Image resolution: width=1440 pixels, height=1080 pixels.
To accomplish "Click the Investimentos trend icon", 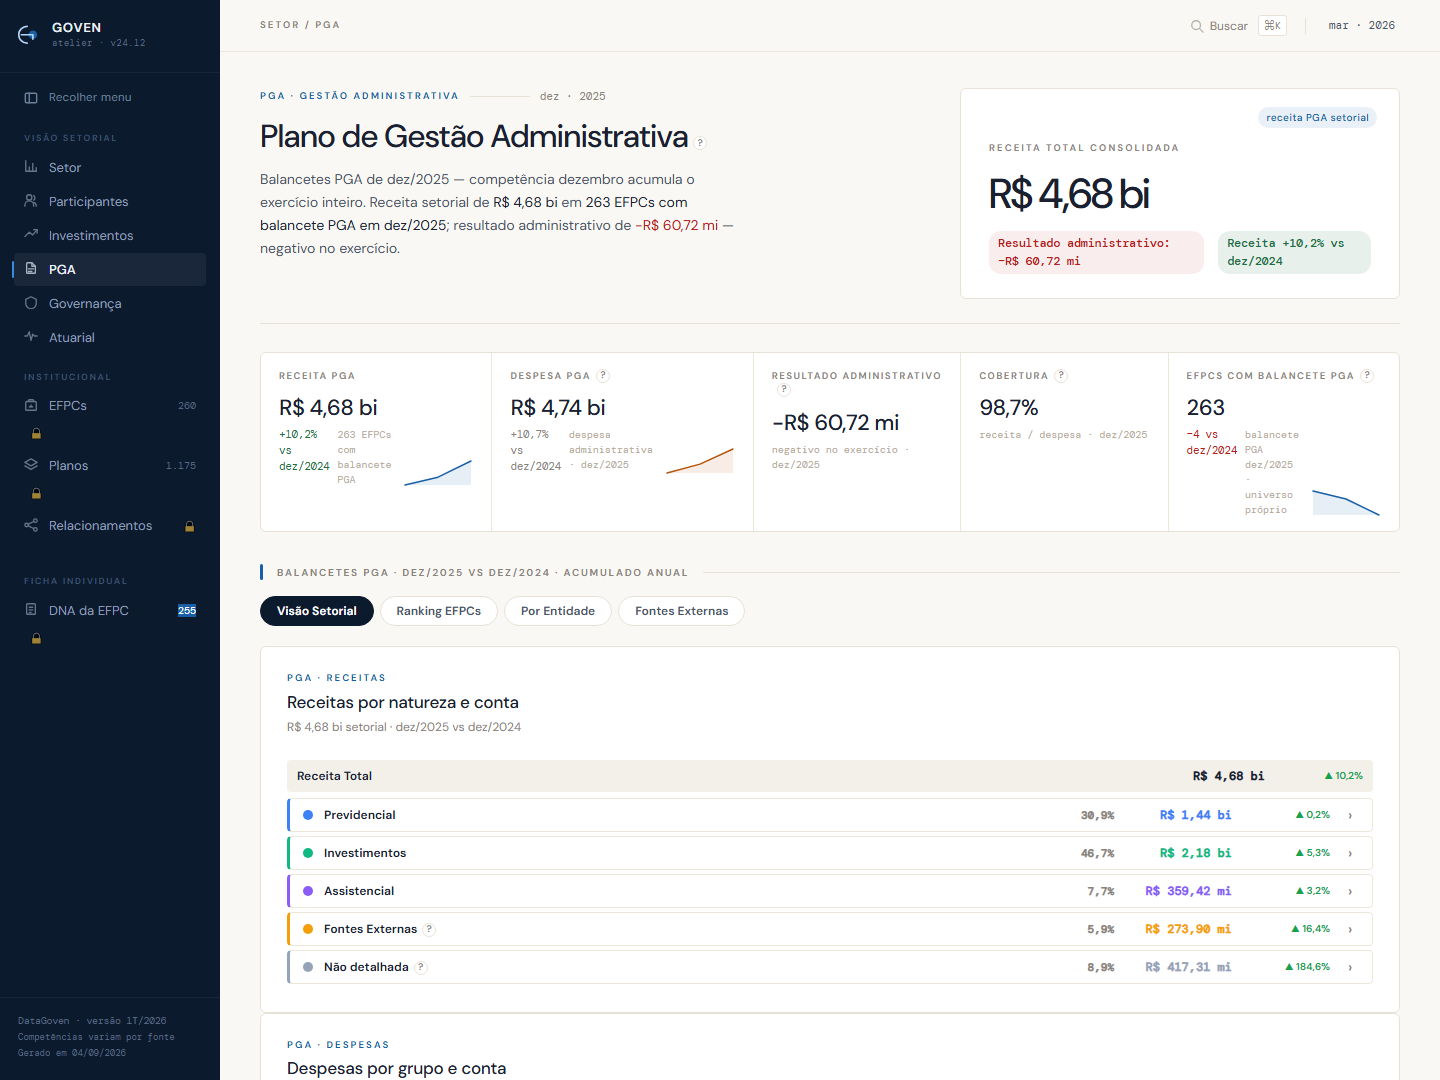I will pyautogui.click(x=31, y=235).
